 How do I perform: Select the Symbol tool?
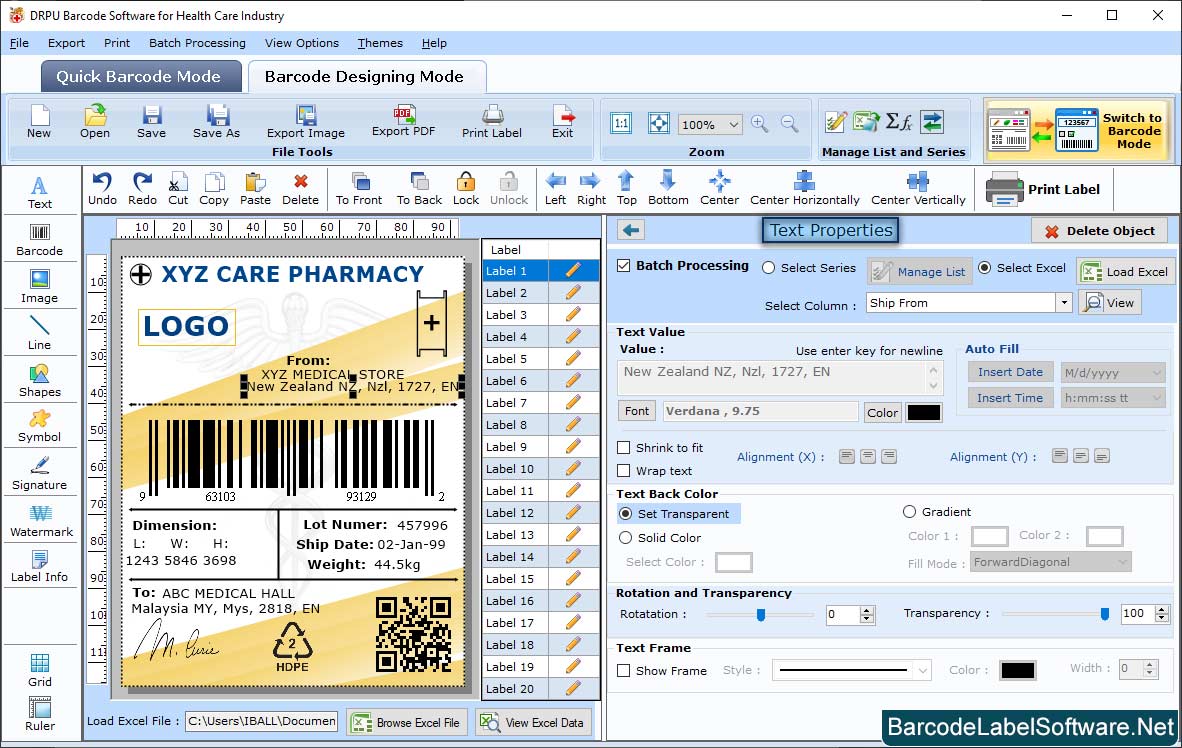click(39, 426)
